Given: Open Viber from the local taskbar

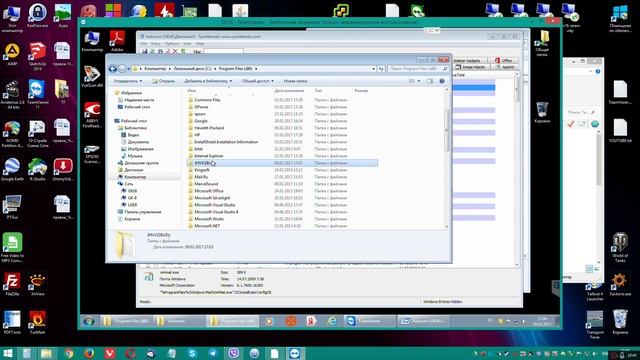Looking at the screenshot, I should [233, 353].
